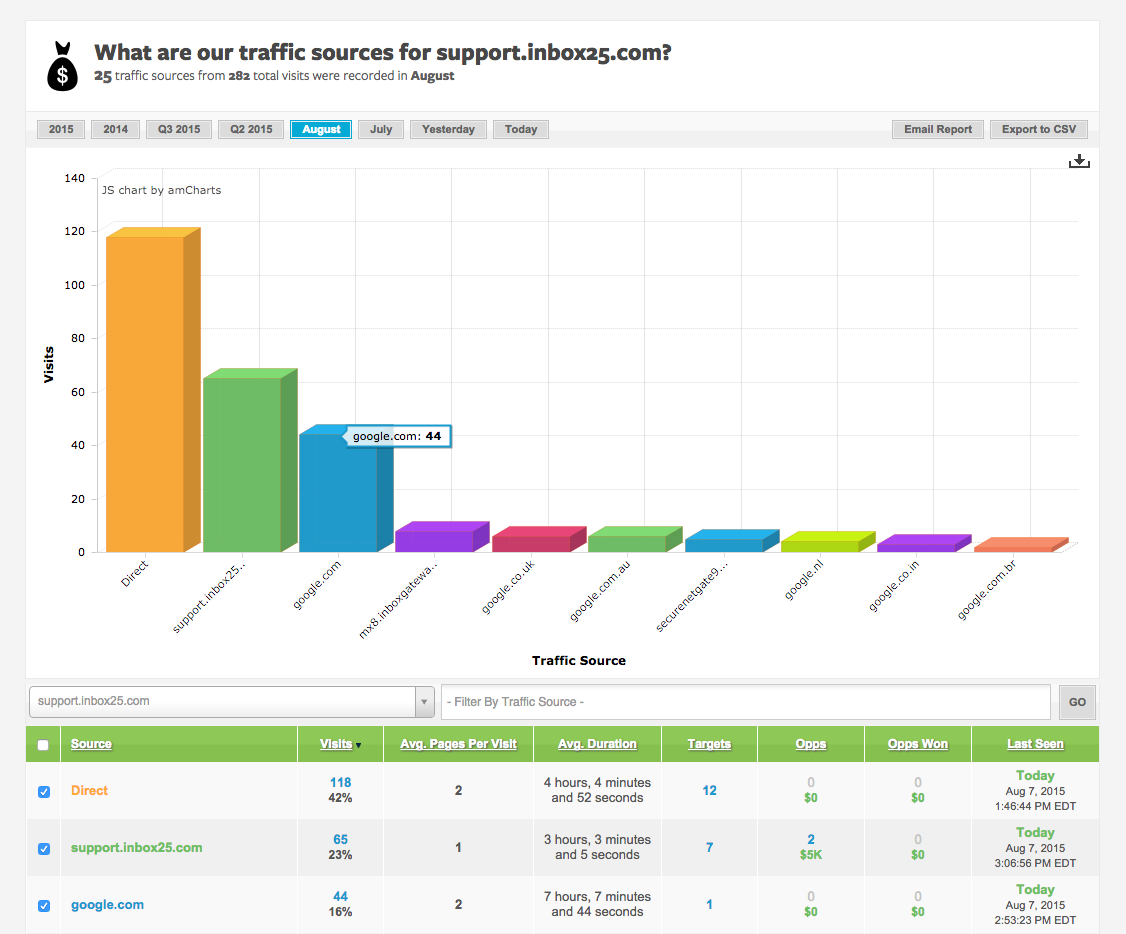Sort table by Last Seen column
Viewport: 1126px width, 934px height.
(x=1035, y=744)
